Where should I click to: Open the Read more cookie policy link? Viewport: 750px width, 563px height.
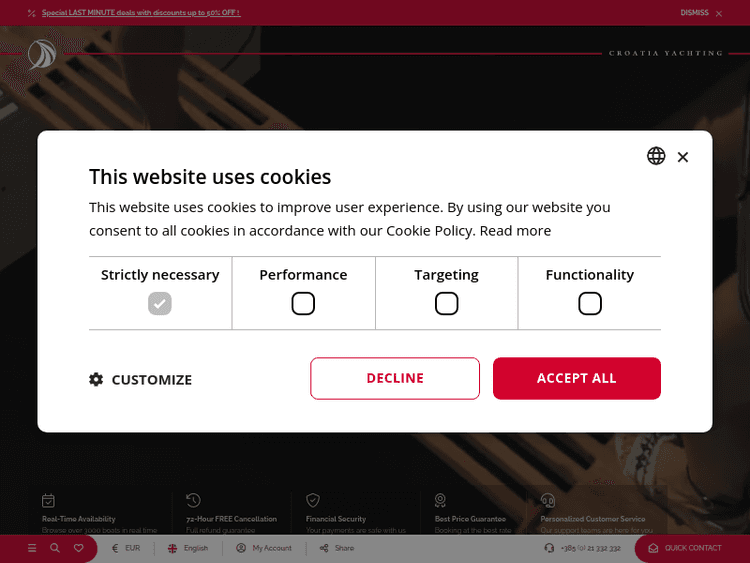(515, 230)
